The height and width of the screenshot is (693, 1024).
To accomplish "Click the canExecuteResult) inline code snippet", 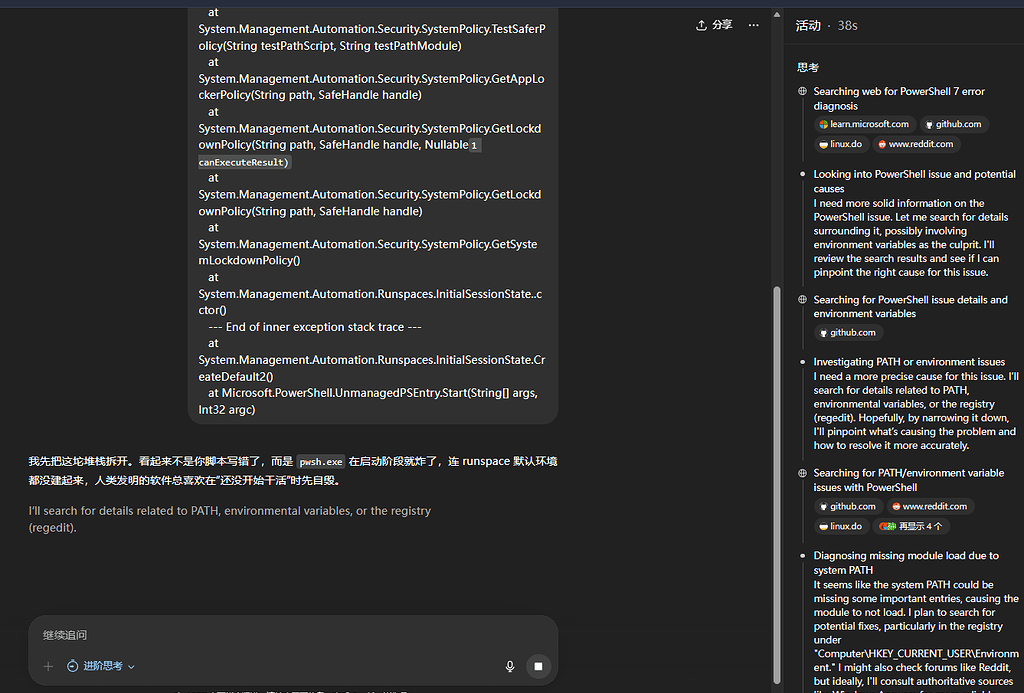I will tap(244, 162).
